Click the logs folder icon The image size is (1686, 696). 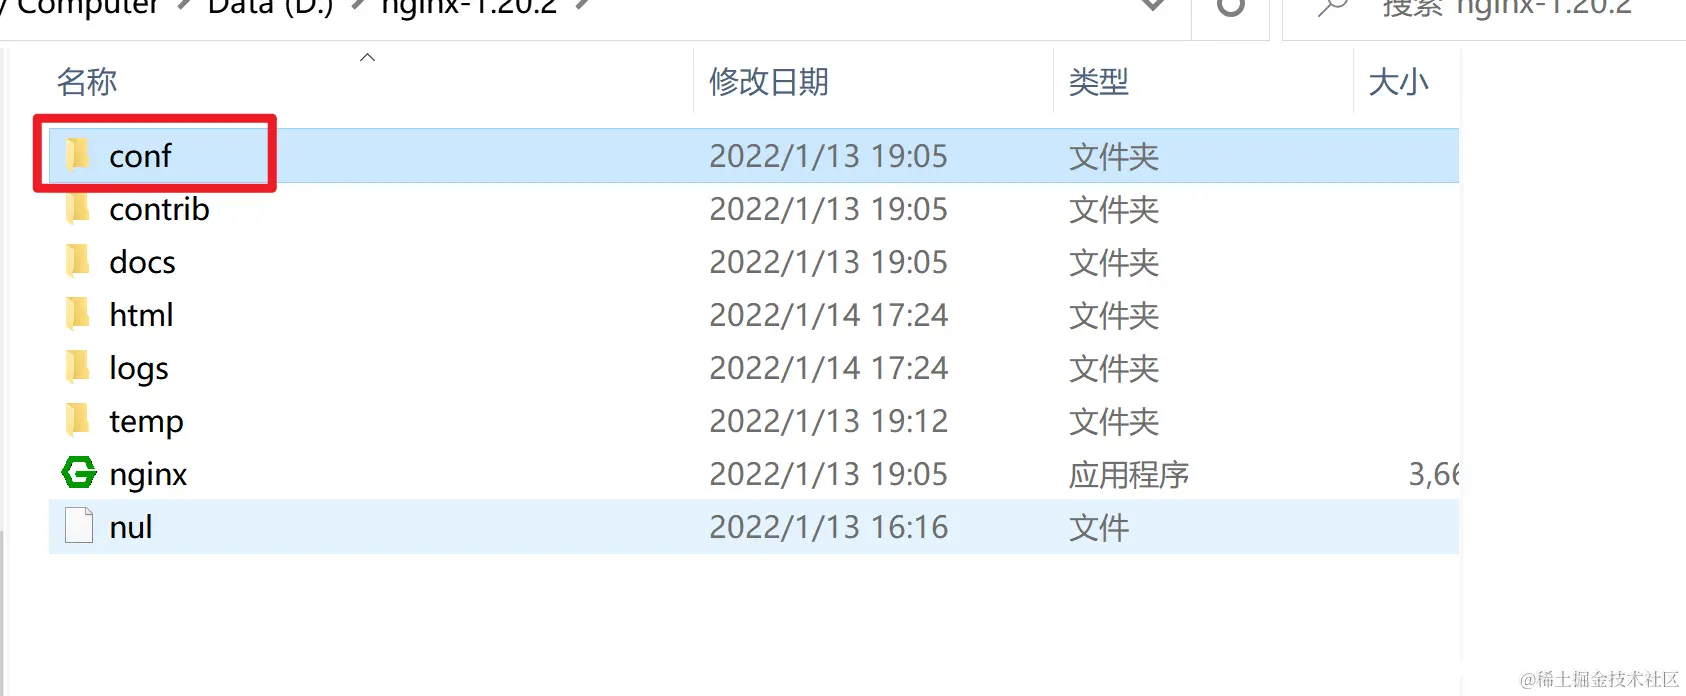[x=78, y=367]
